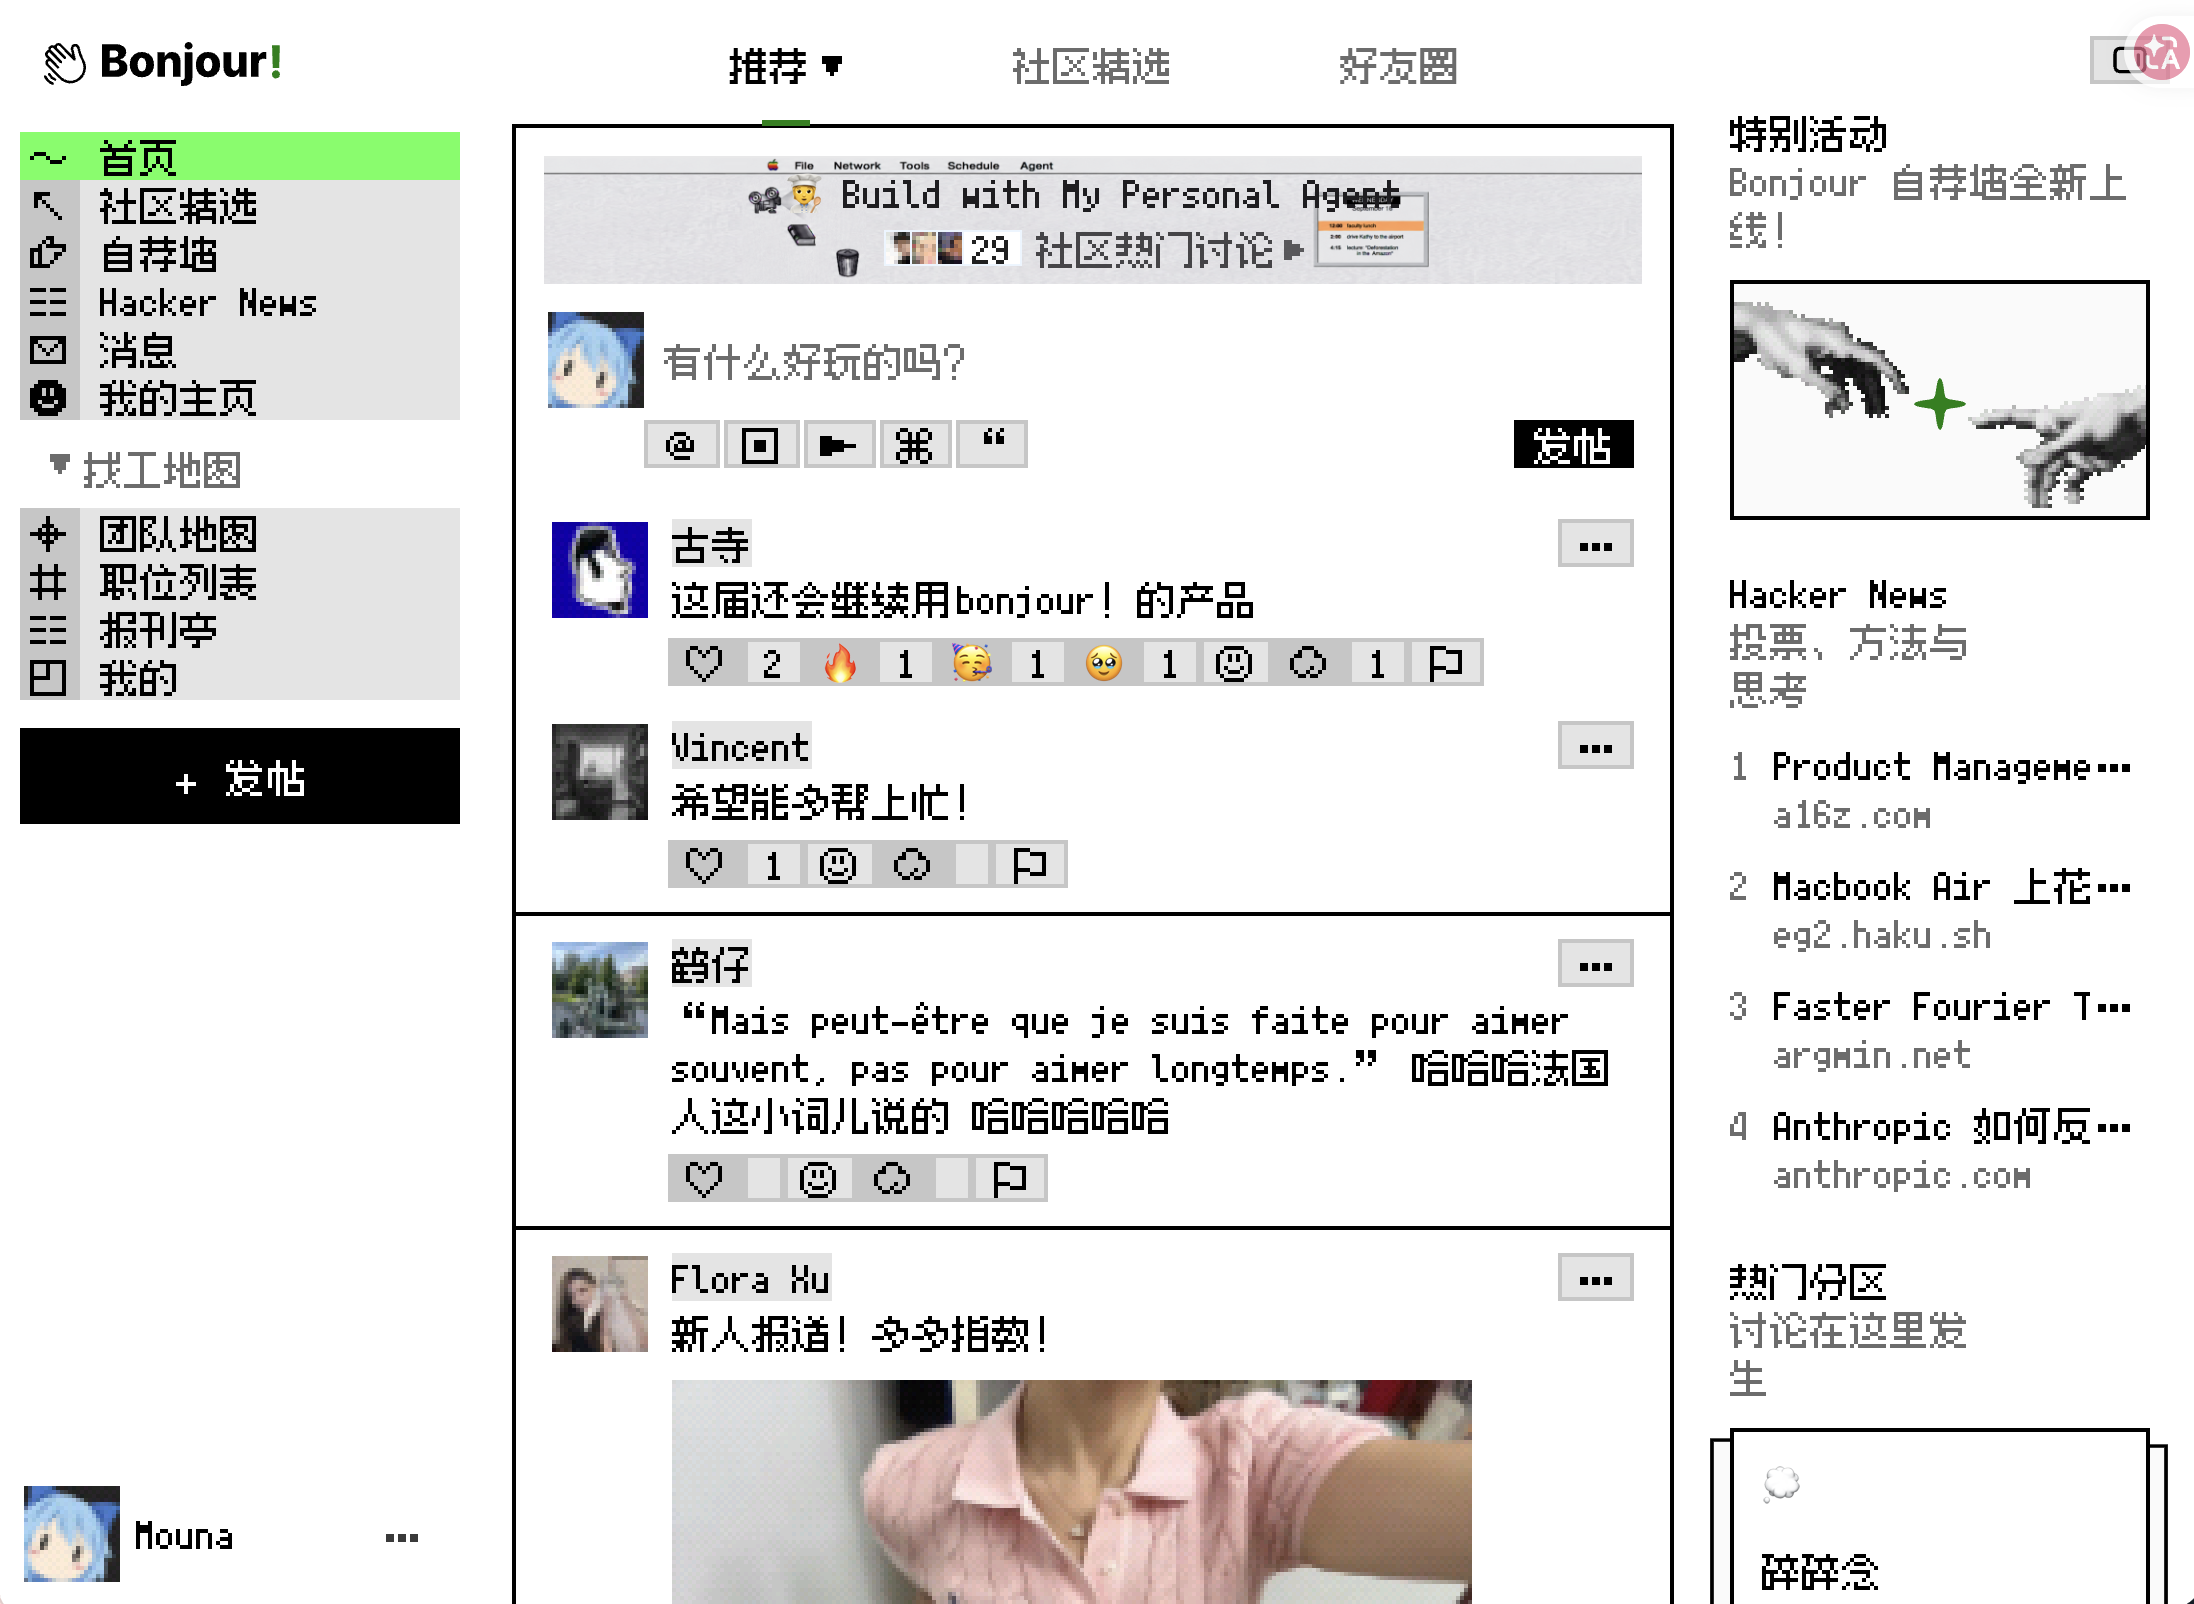Click the @ mention icon in composer
The image size is (2194, 1604).
(x=681, y=445)
